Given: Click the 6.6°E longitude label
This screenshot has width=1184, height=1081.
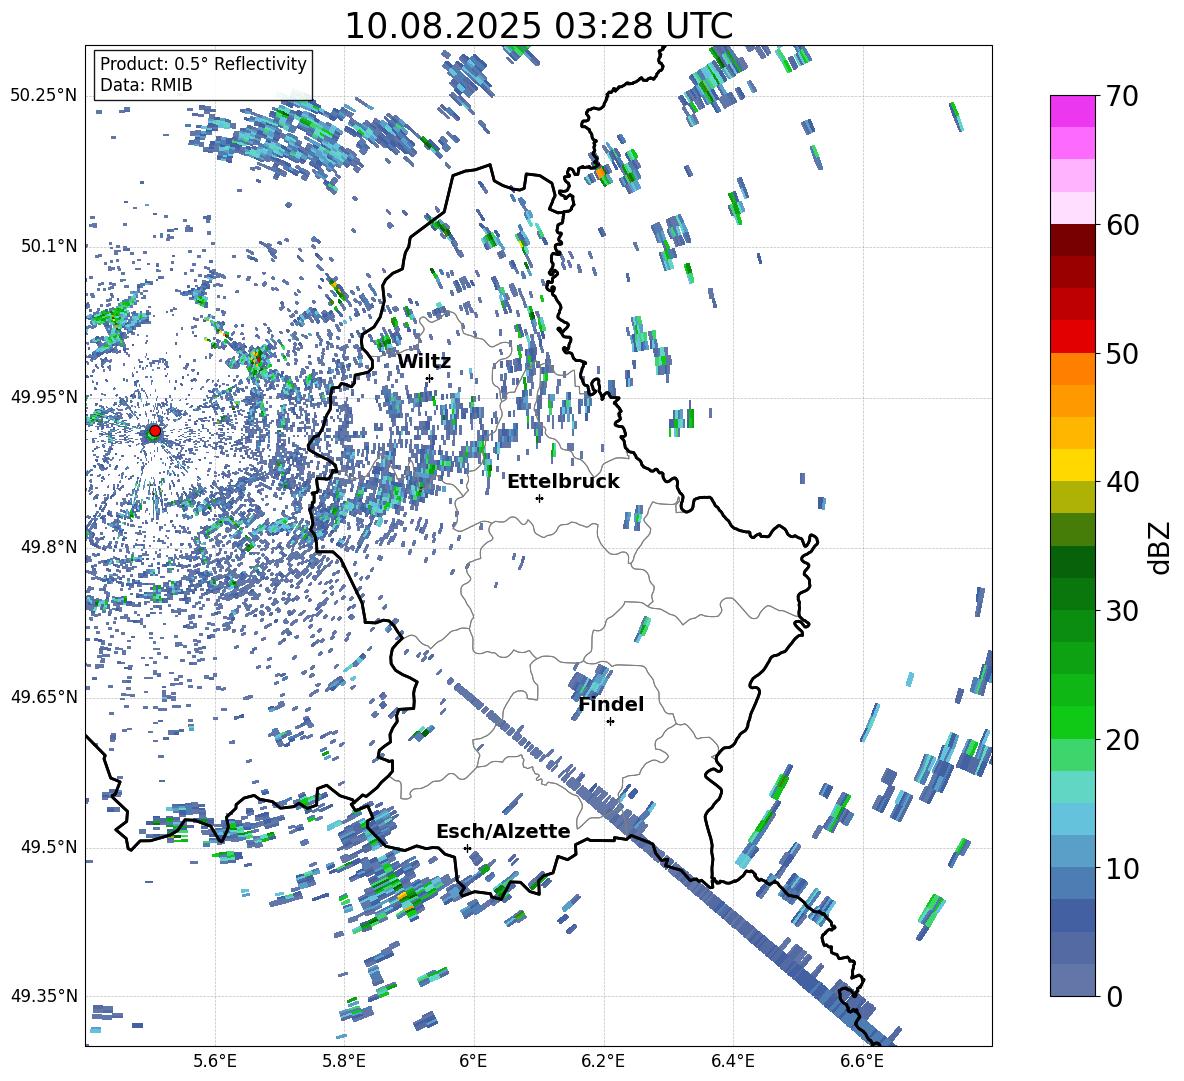Looking at the screenshot, I should [x=862, y=1061].
